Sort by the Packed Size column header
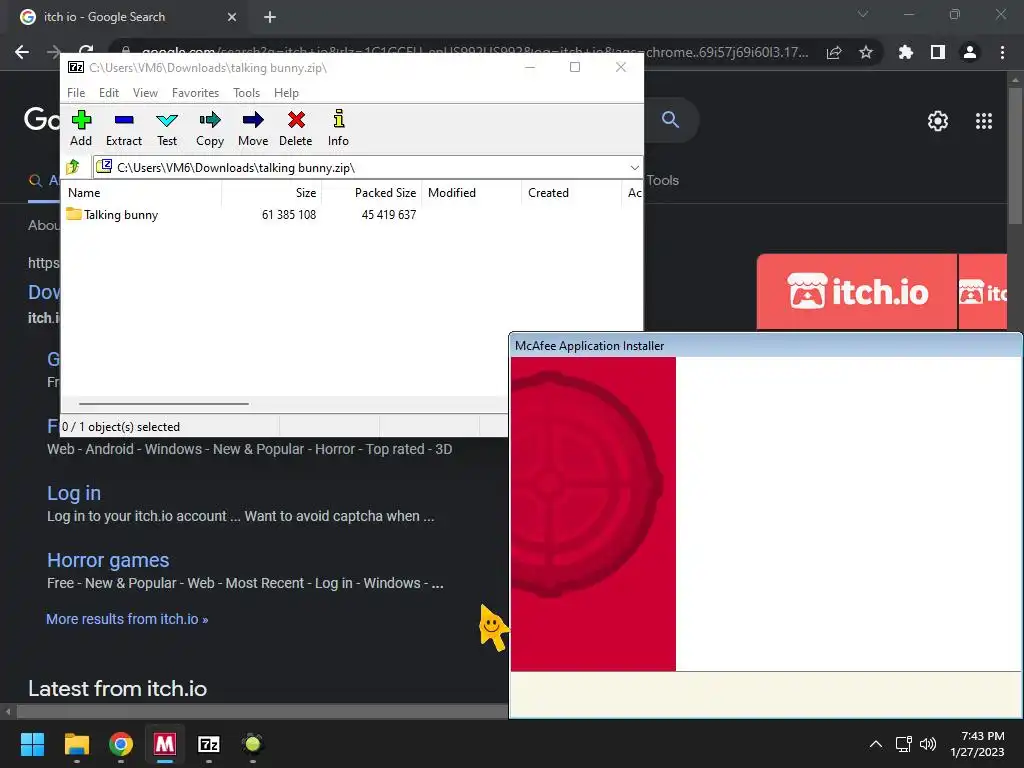This screenshot has width=1024, height=768. pos(371,193)
